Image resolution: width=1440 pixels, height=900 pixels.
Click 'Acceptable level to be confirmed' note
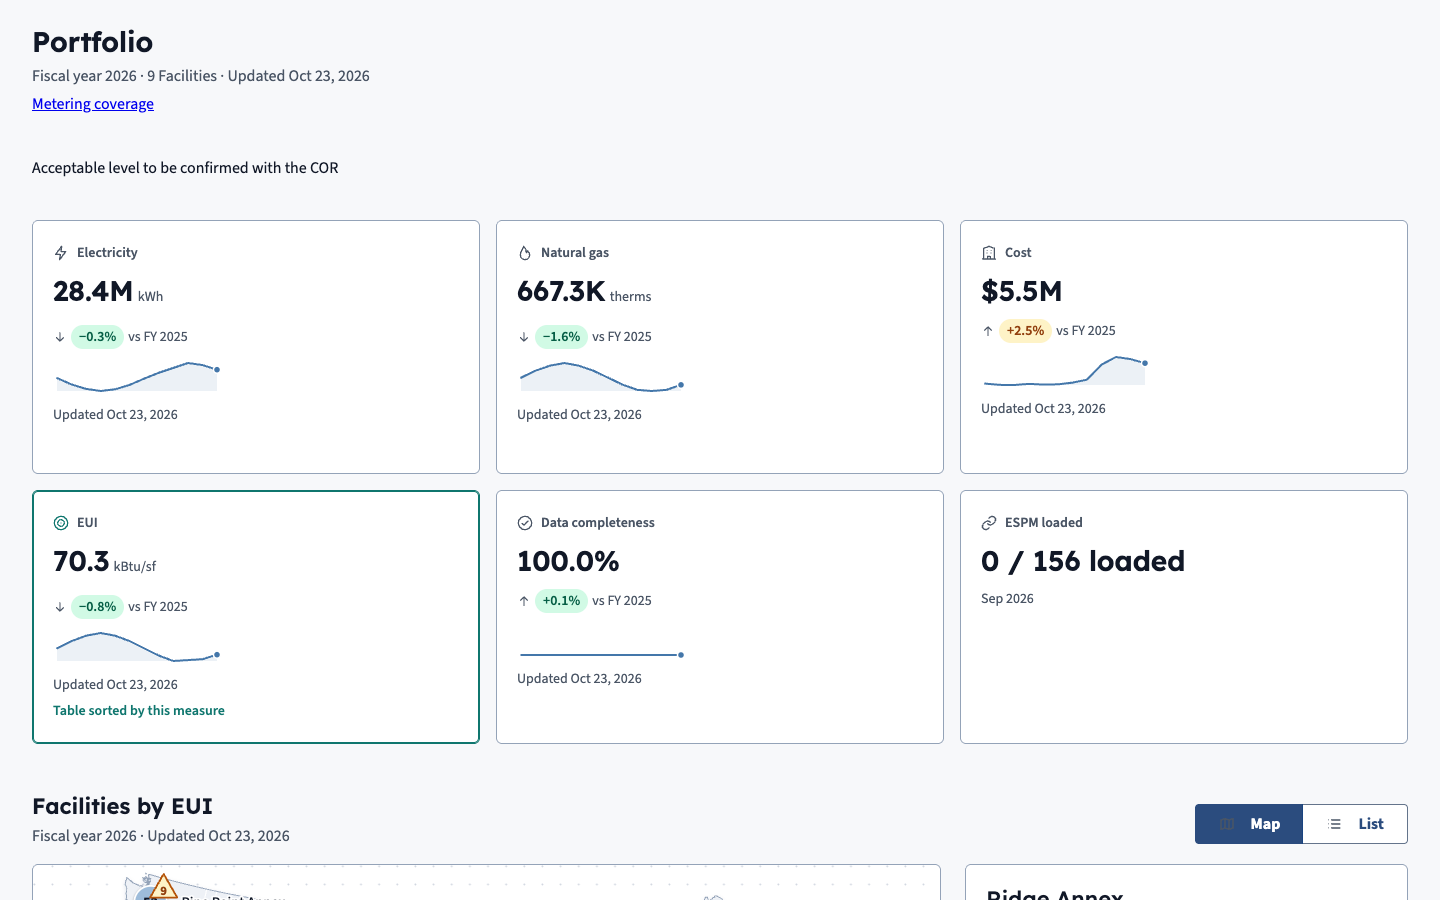point(185,168)
